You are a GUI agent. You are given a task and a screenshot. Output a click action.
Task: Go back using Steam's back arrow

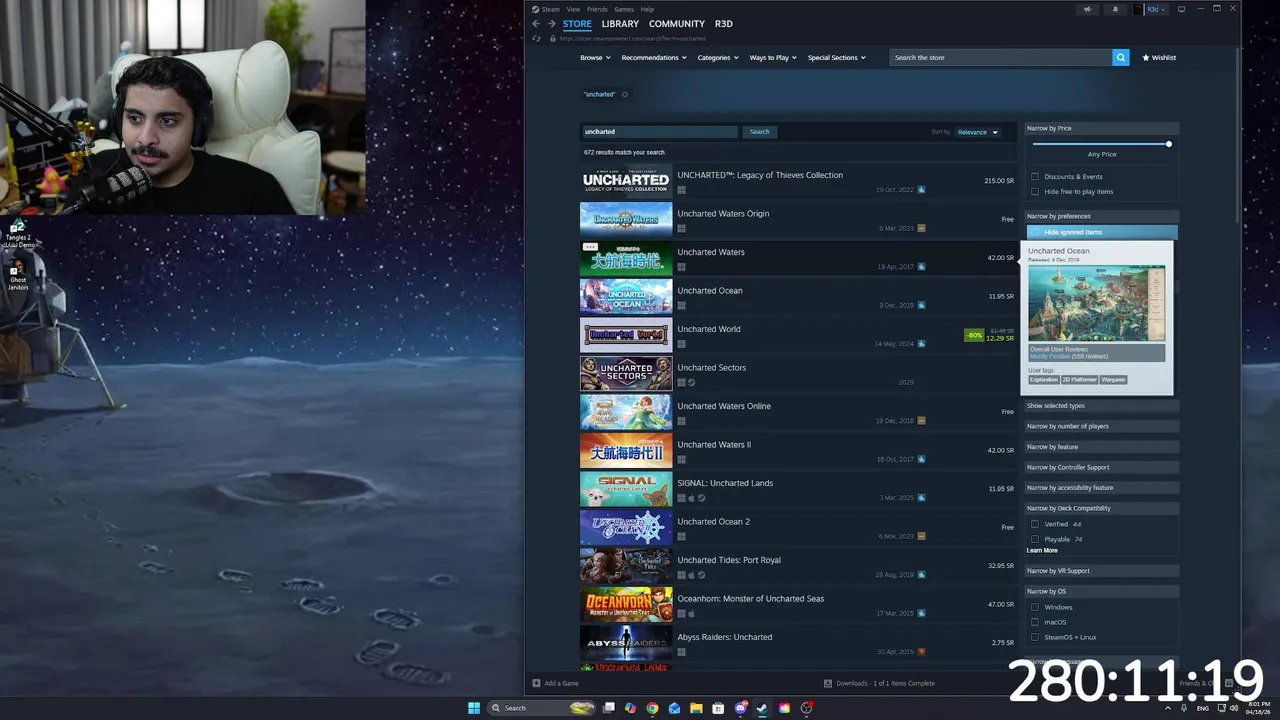click(536, 24)
